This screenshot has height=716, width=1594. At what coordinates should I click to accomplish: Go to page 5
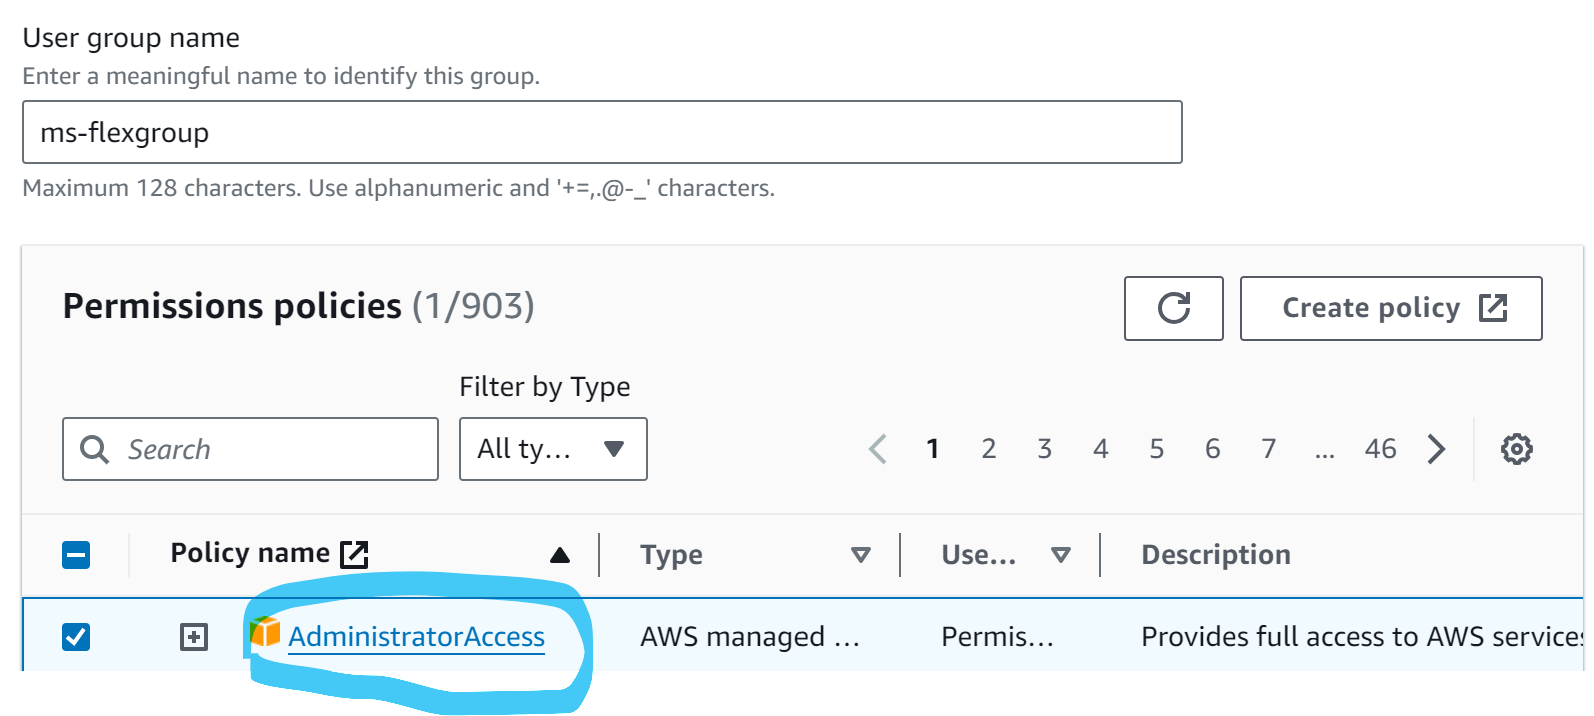(x=1156, y=449)
